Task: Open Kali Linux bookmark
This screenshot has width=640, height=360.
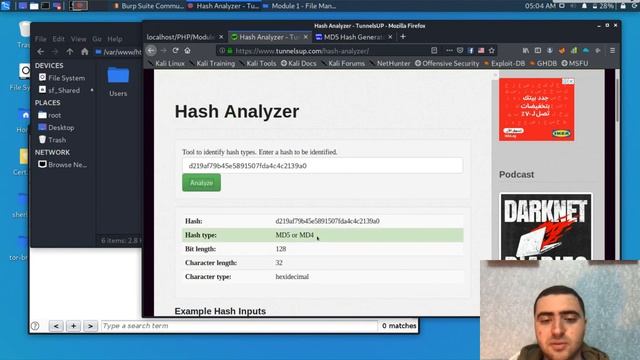Action: pyautogui.click(x=167, y=63)
